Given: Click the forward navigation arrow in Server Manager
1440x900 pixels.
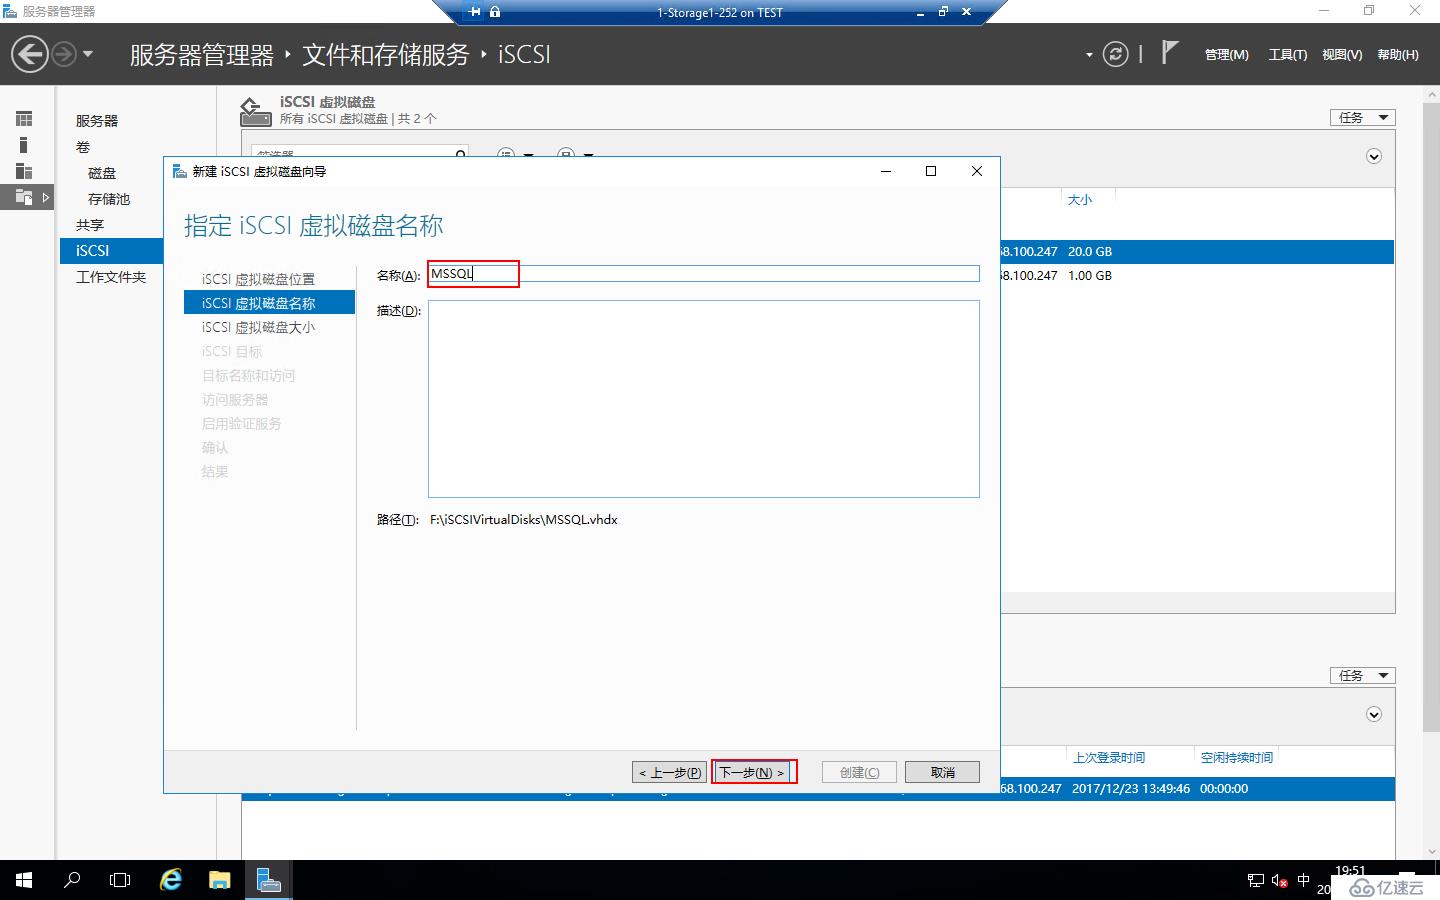Looking at the screenshot, I should (x=63, y=54).
